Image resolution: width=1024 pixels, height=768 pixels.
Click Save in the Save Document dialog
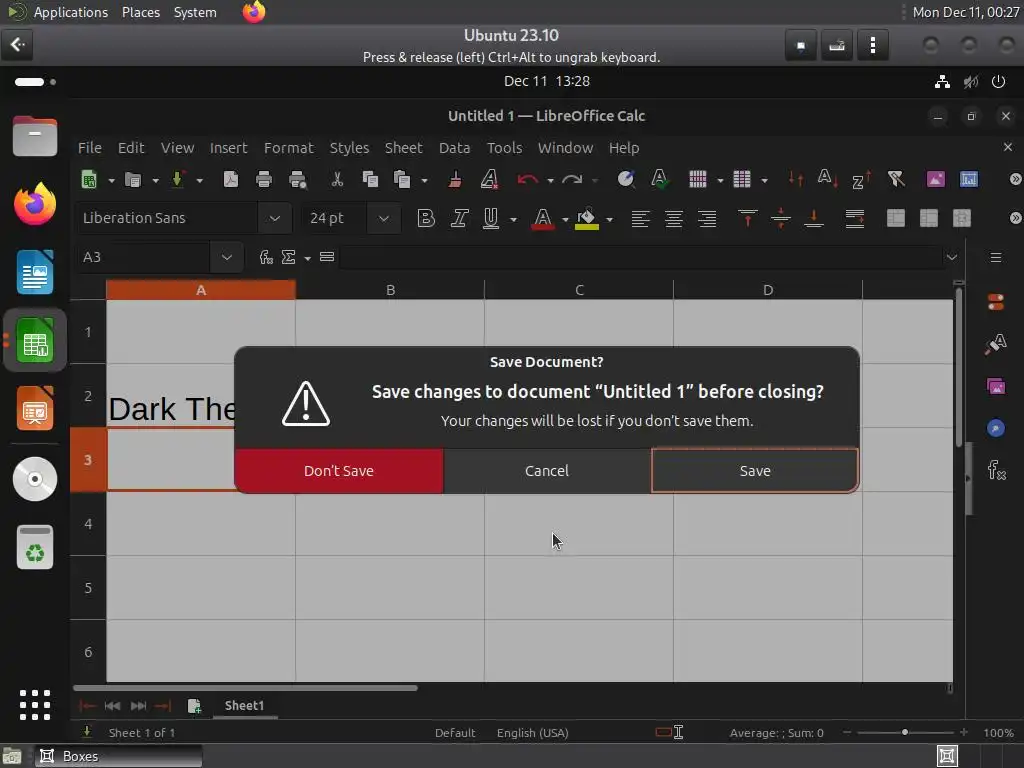tap(755, 471)
